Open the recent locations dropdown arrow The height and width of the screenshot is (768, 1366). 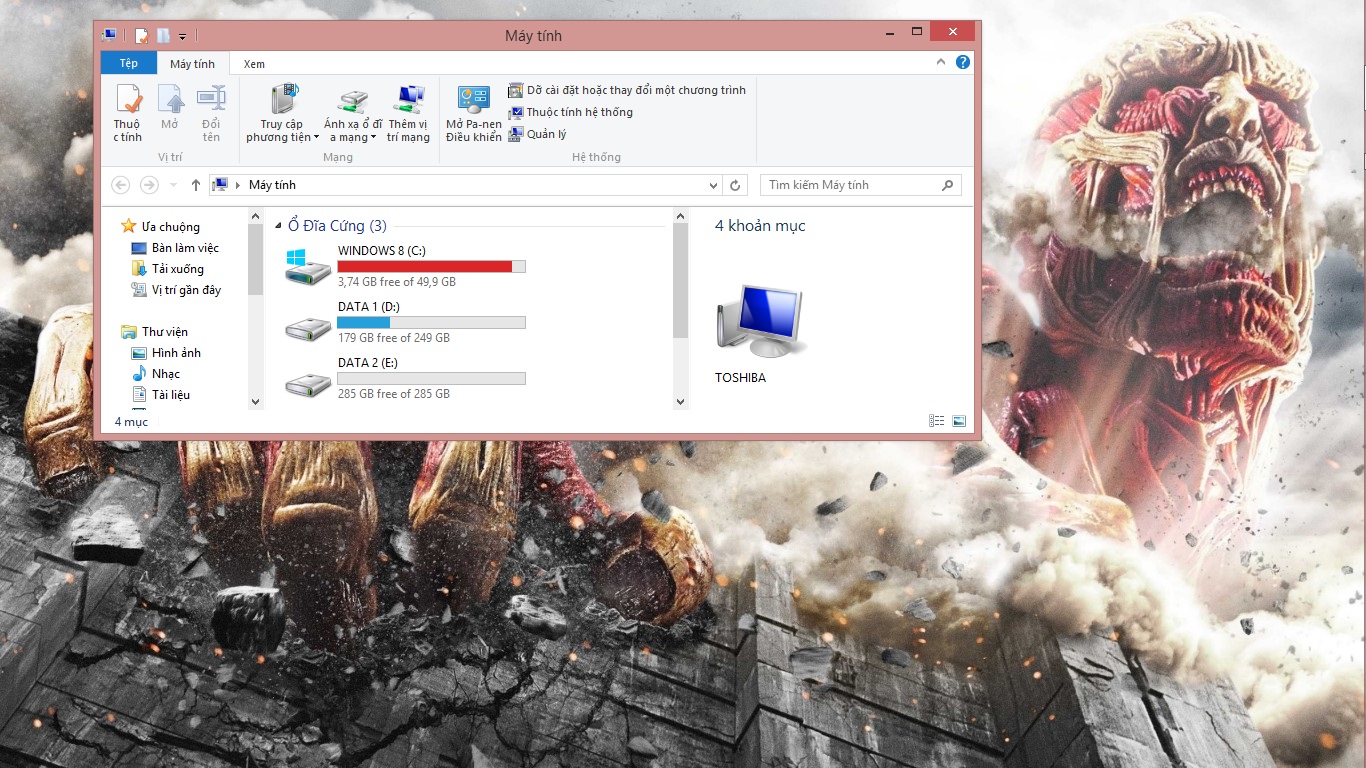173,185
